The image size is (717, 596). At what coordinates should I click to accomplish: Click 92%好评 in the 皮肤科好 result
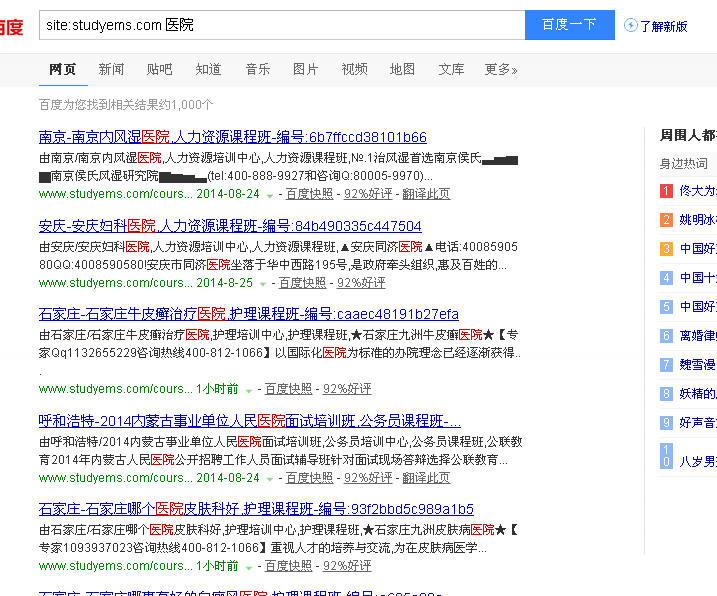(347, 566)
